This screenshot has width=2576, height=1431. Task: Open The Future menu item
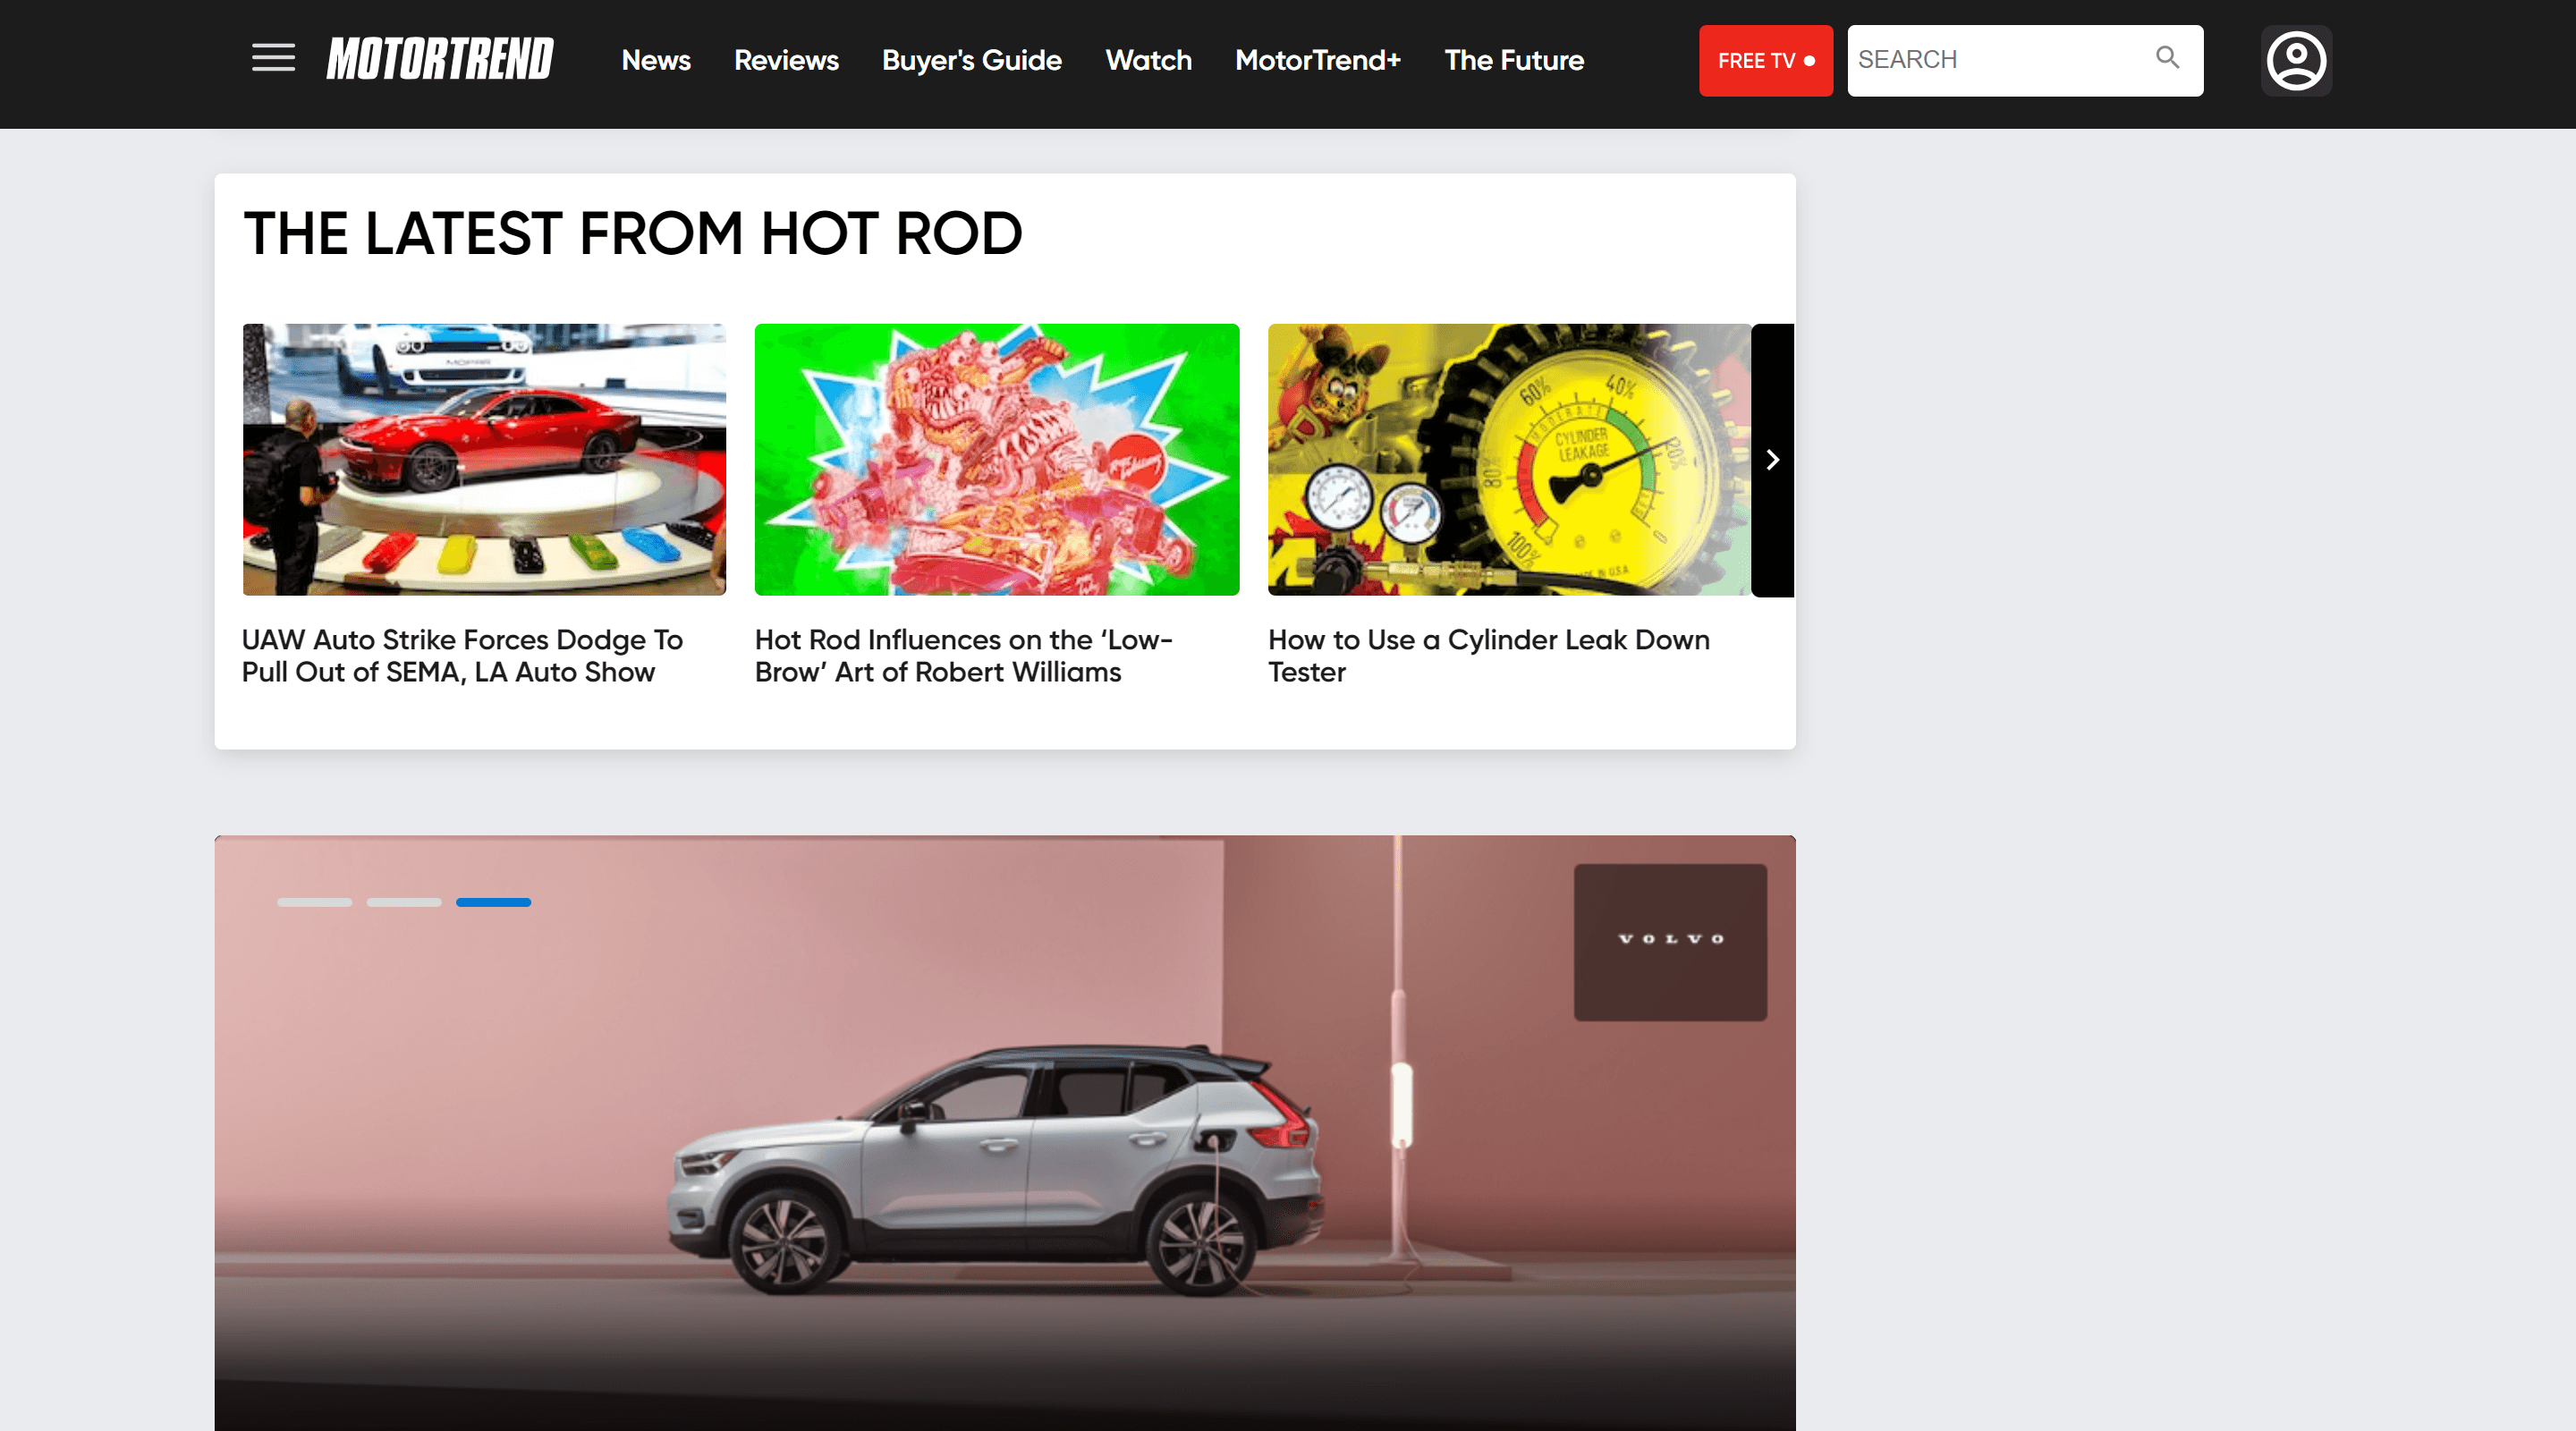pos(1514,60)
